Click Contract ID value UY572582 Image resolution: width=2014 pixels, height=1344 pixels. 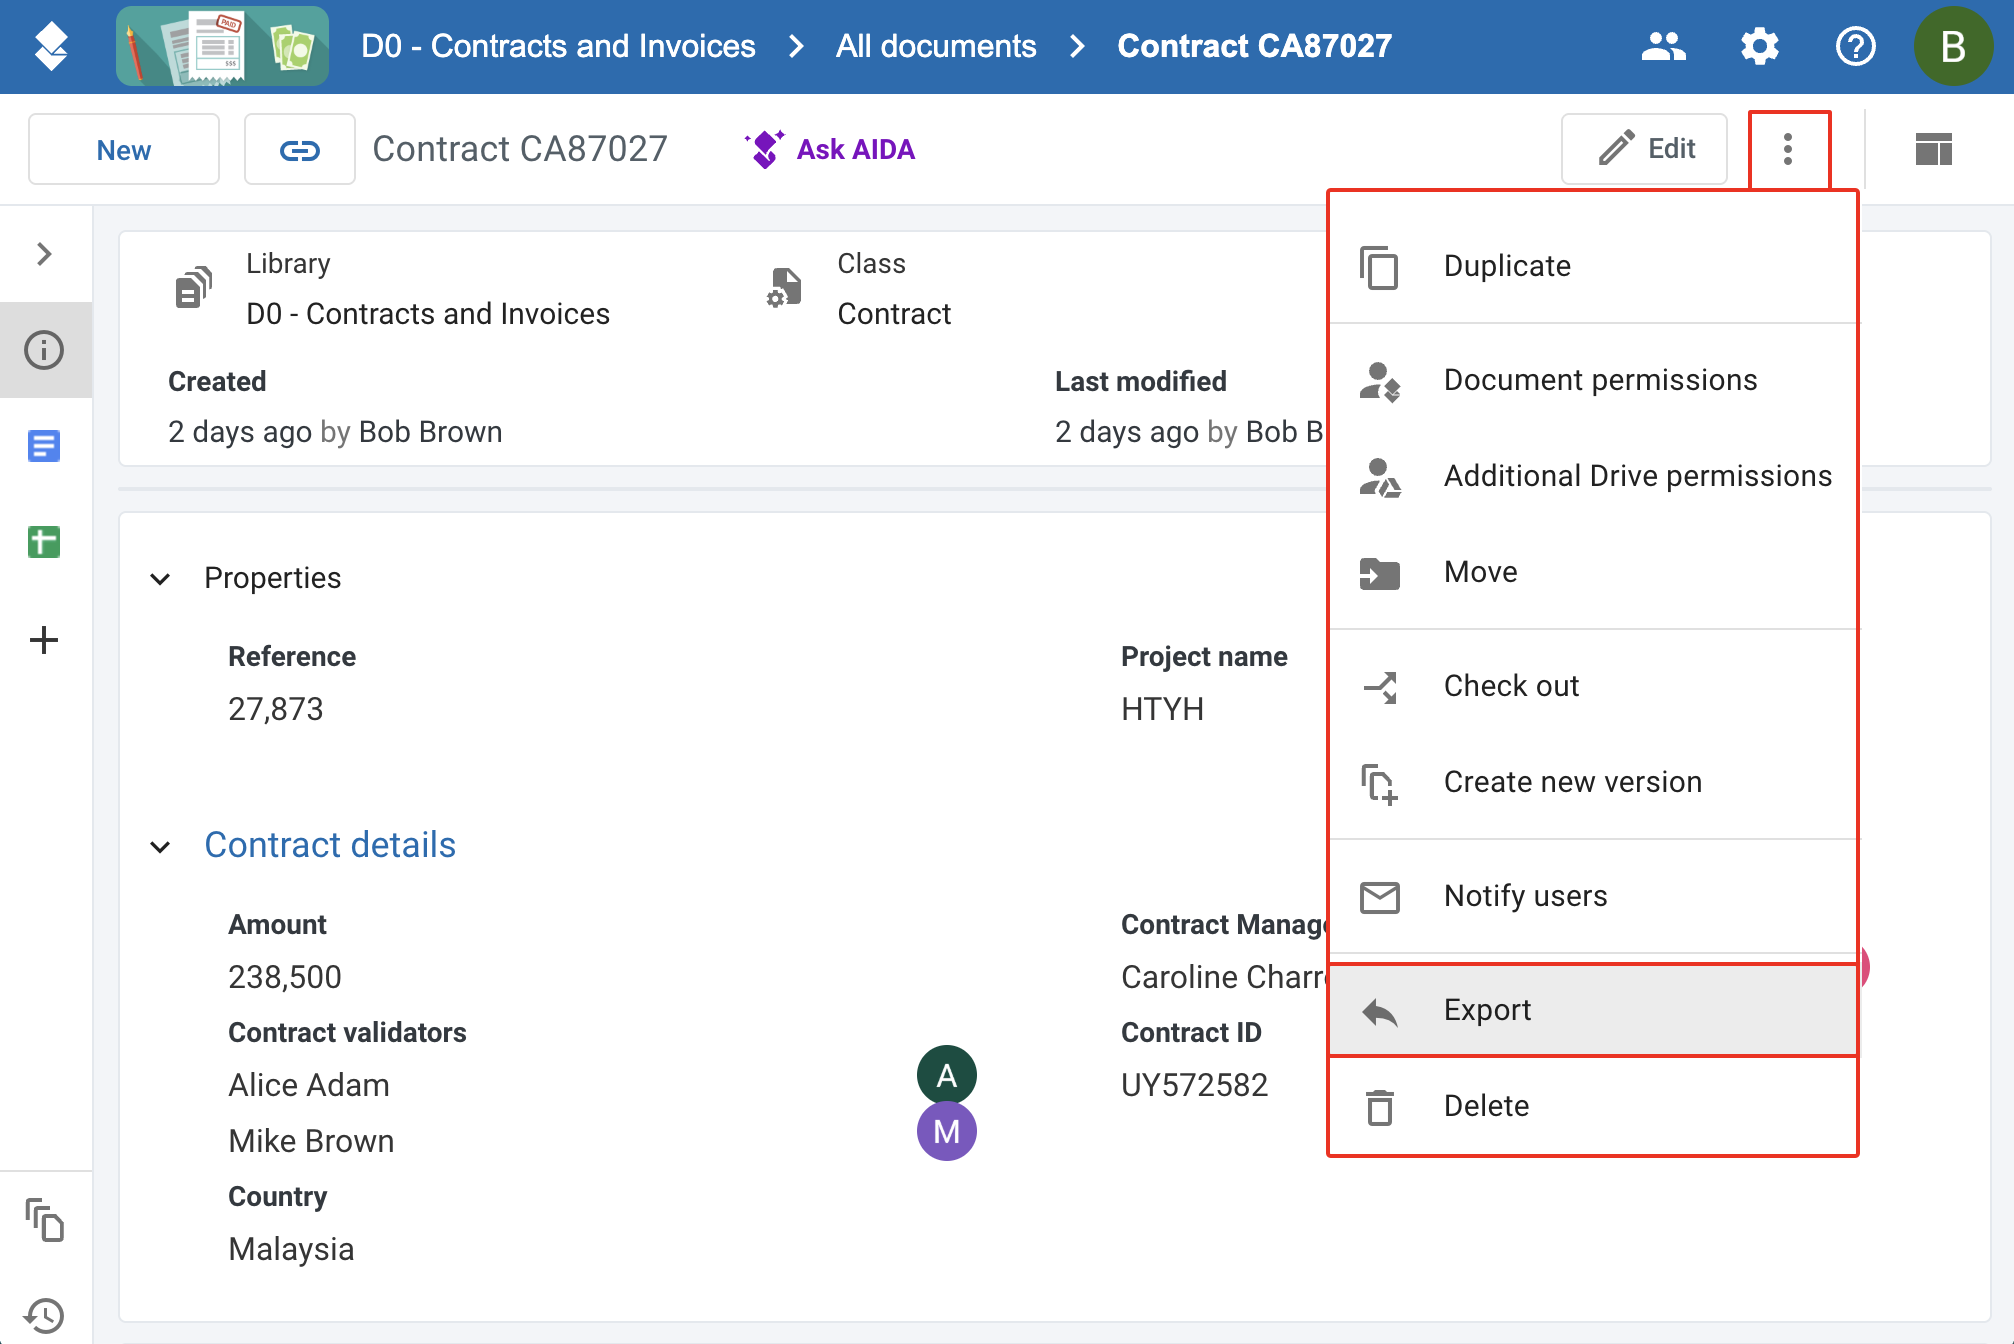coord(1194,1085)
